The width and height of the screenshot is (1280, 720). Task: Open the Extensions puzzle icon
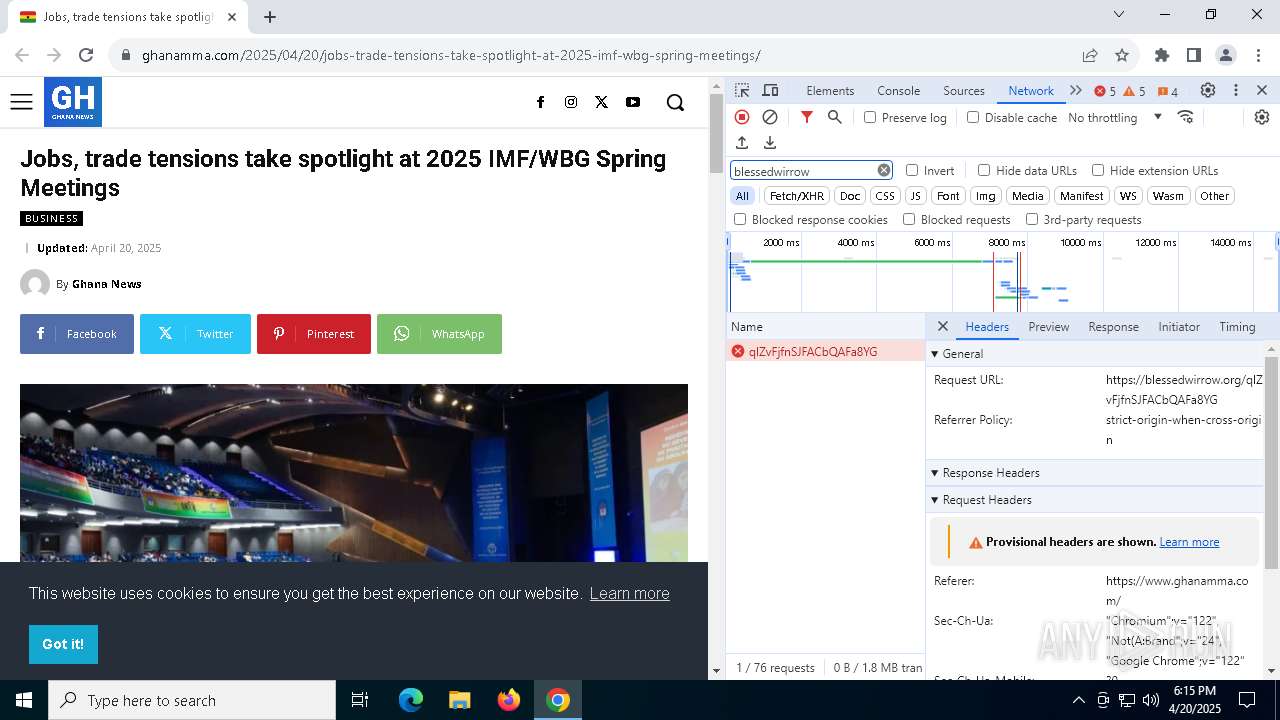(x=1162, y=55)
